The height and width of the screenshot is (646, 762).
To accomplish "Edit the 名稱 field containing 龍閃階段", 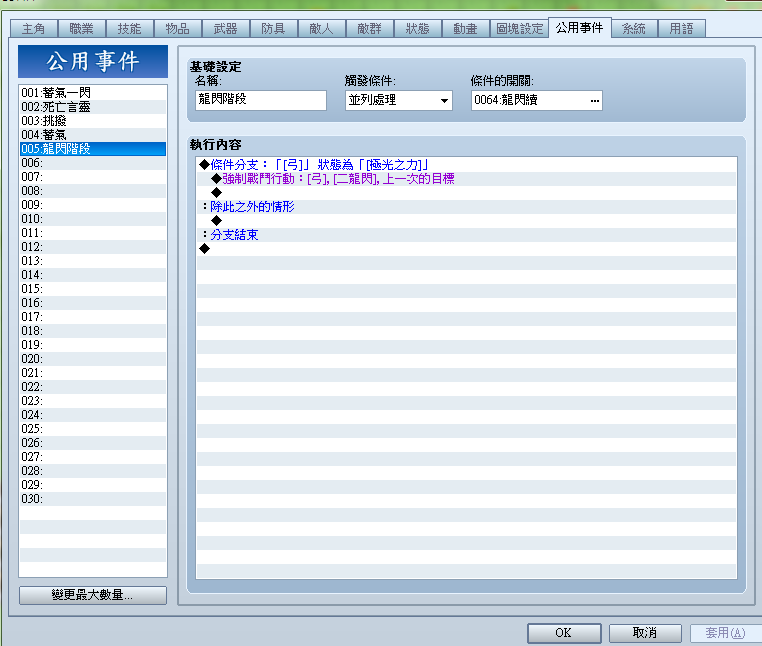I will tap(261, 100).
